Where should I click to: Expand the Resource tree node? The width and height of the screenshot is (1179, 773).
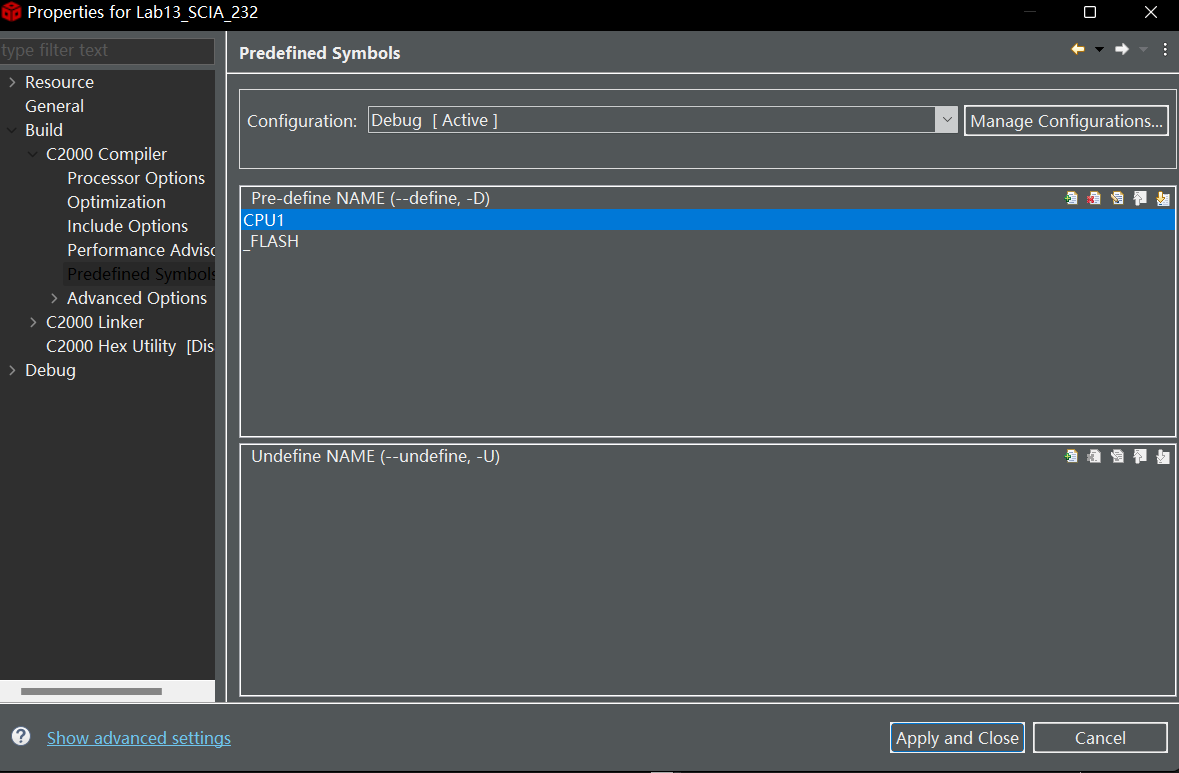(x=12, y=82)
